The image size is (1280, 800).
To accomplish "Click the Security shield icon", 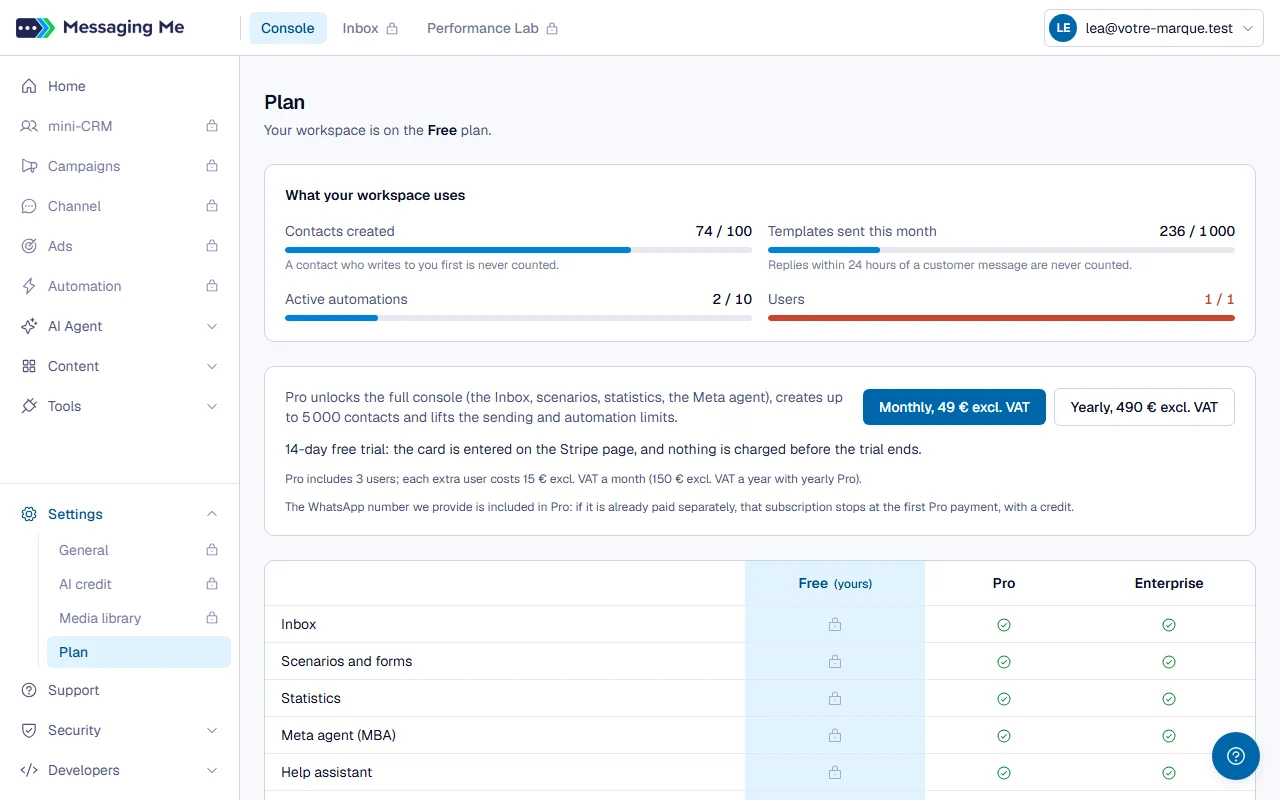I will tap(29, 730).
